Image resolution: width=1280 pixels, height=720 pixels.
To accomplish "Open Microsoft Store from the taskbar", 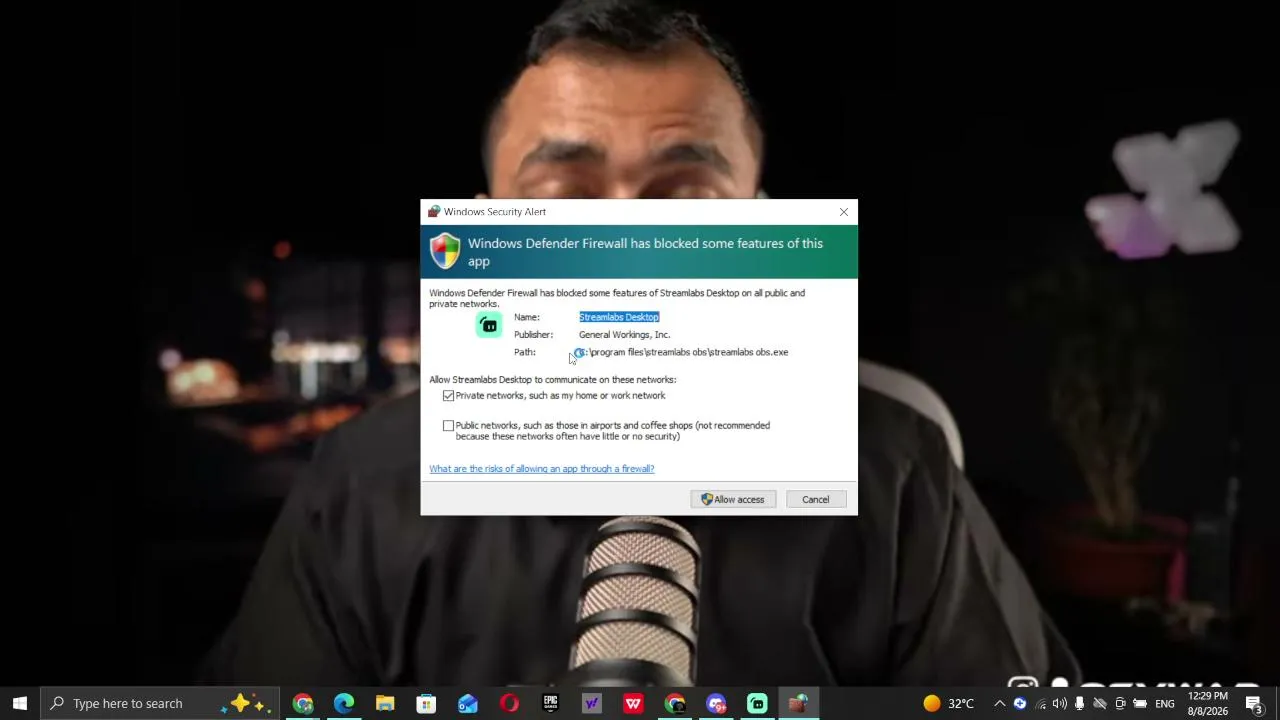I will point(426,703).
